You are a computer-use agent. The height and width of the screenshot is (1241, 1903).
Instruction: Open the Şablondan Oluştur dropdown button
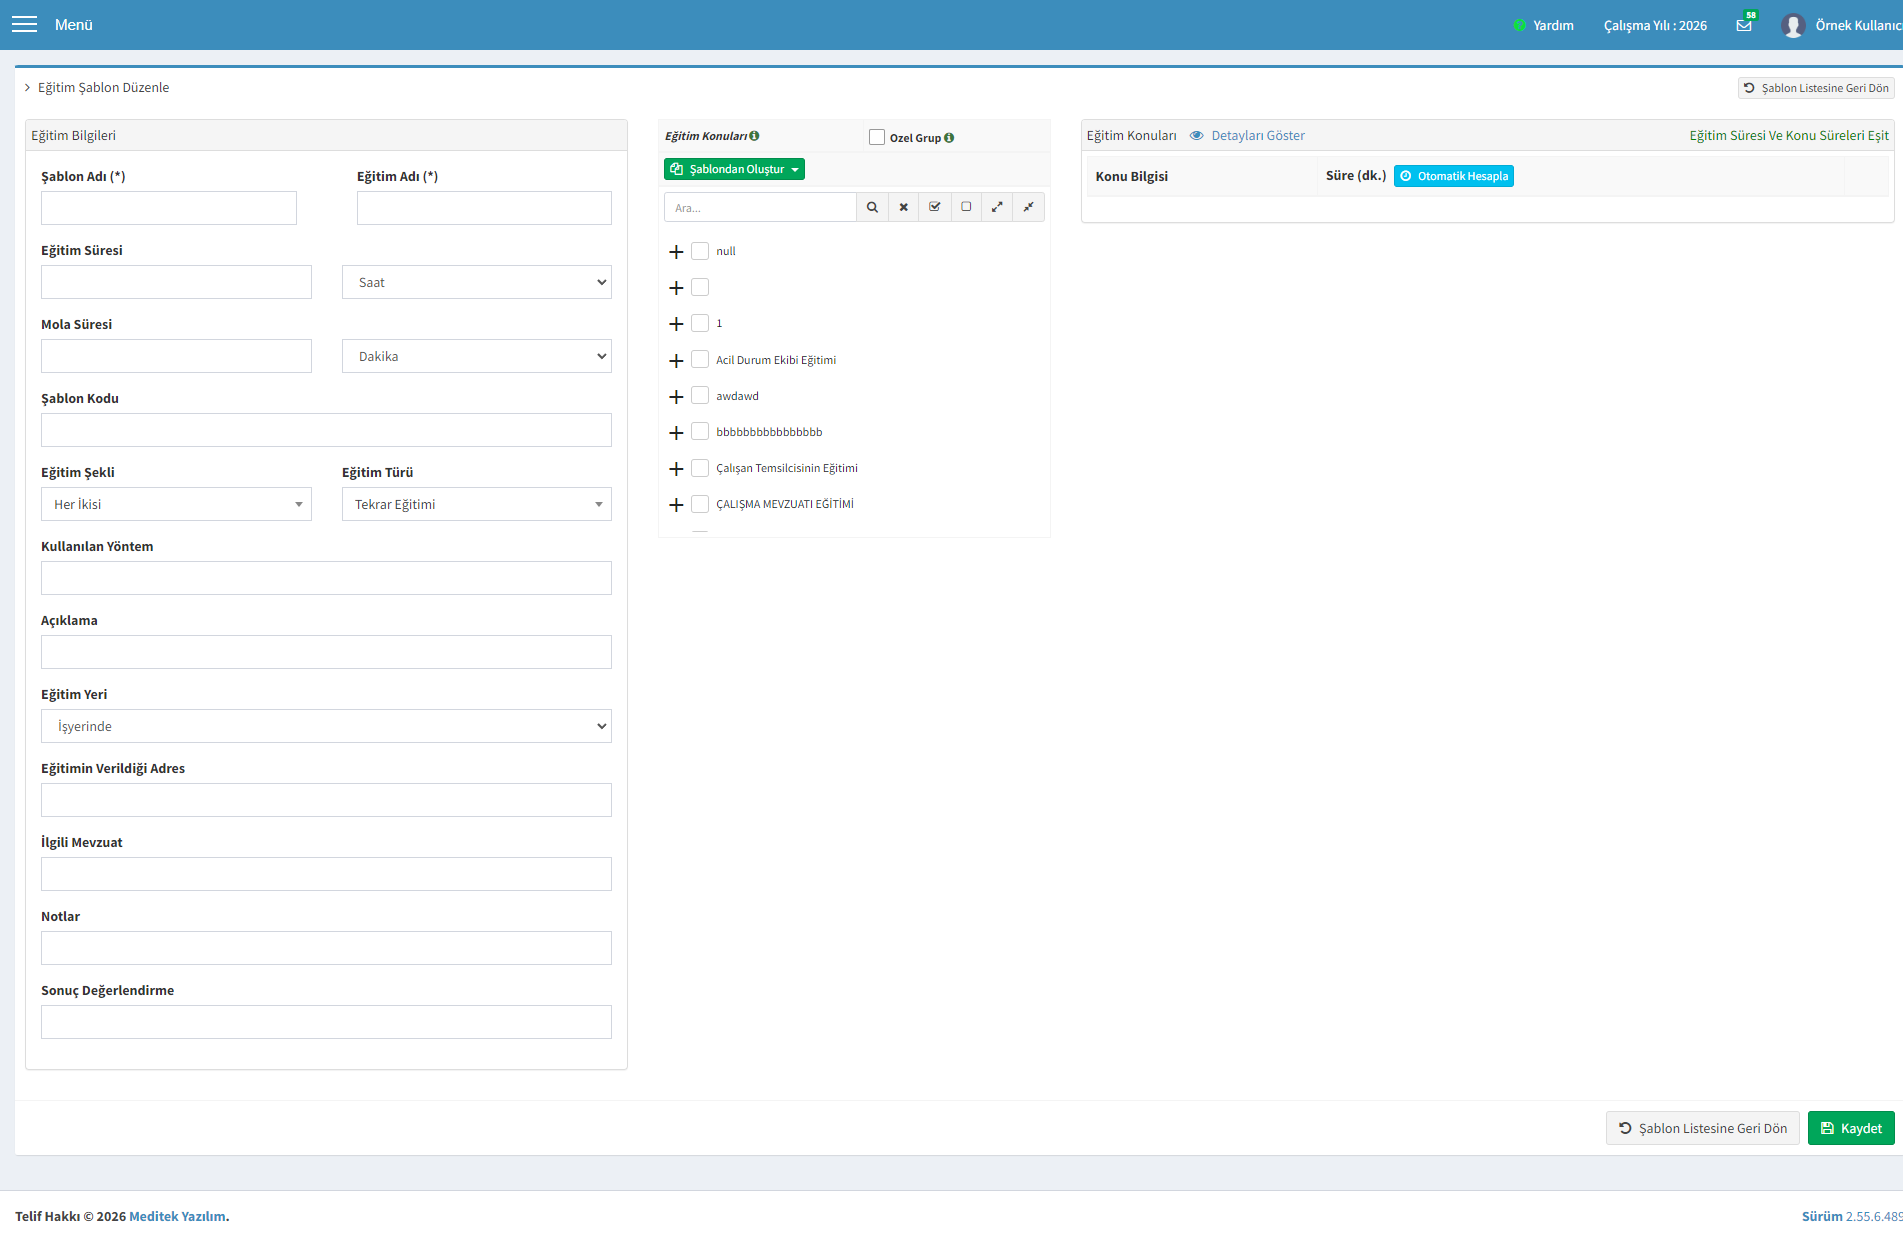[x=734, y=169]
